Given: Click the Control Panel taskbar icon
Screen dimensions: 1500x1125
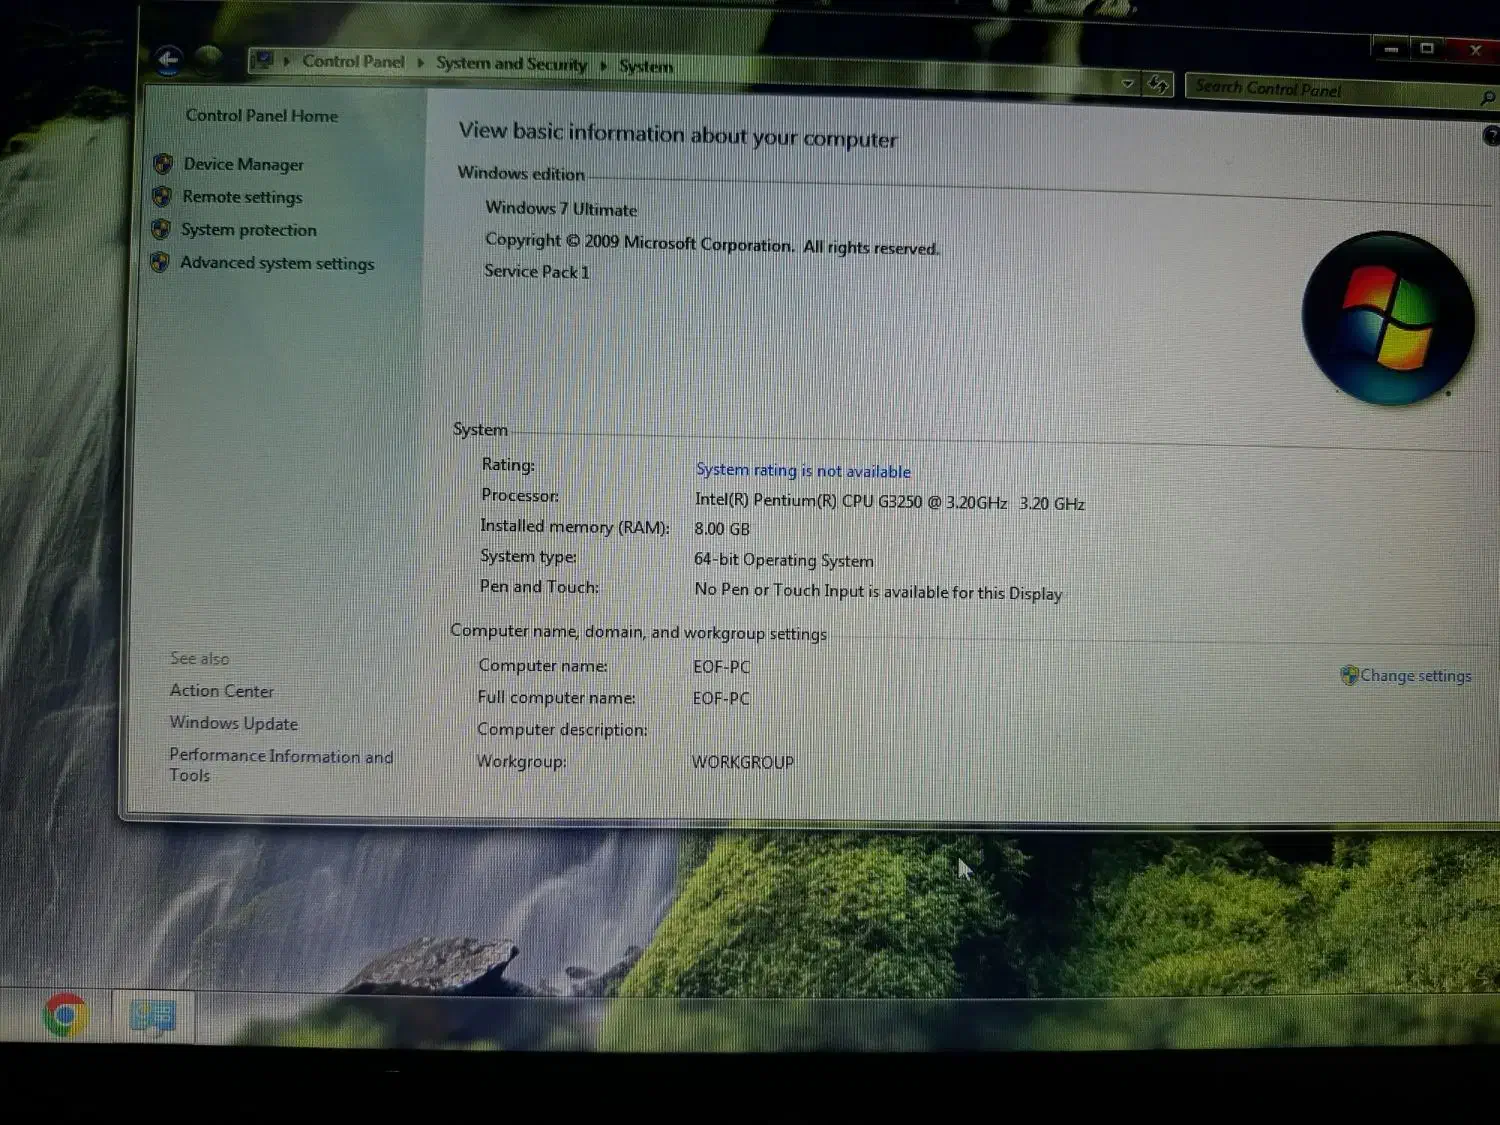Looking at the screenshot, I should pos(152,1017).
